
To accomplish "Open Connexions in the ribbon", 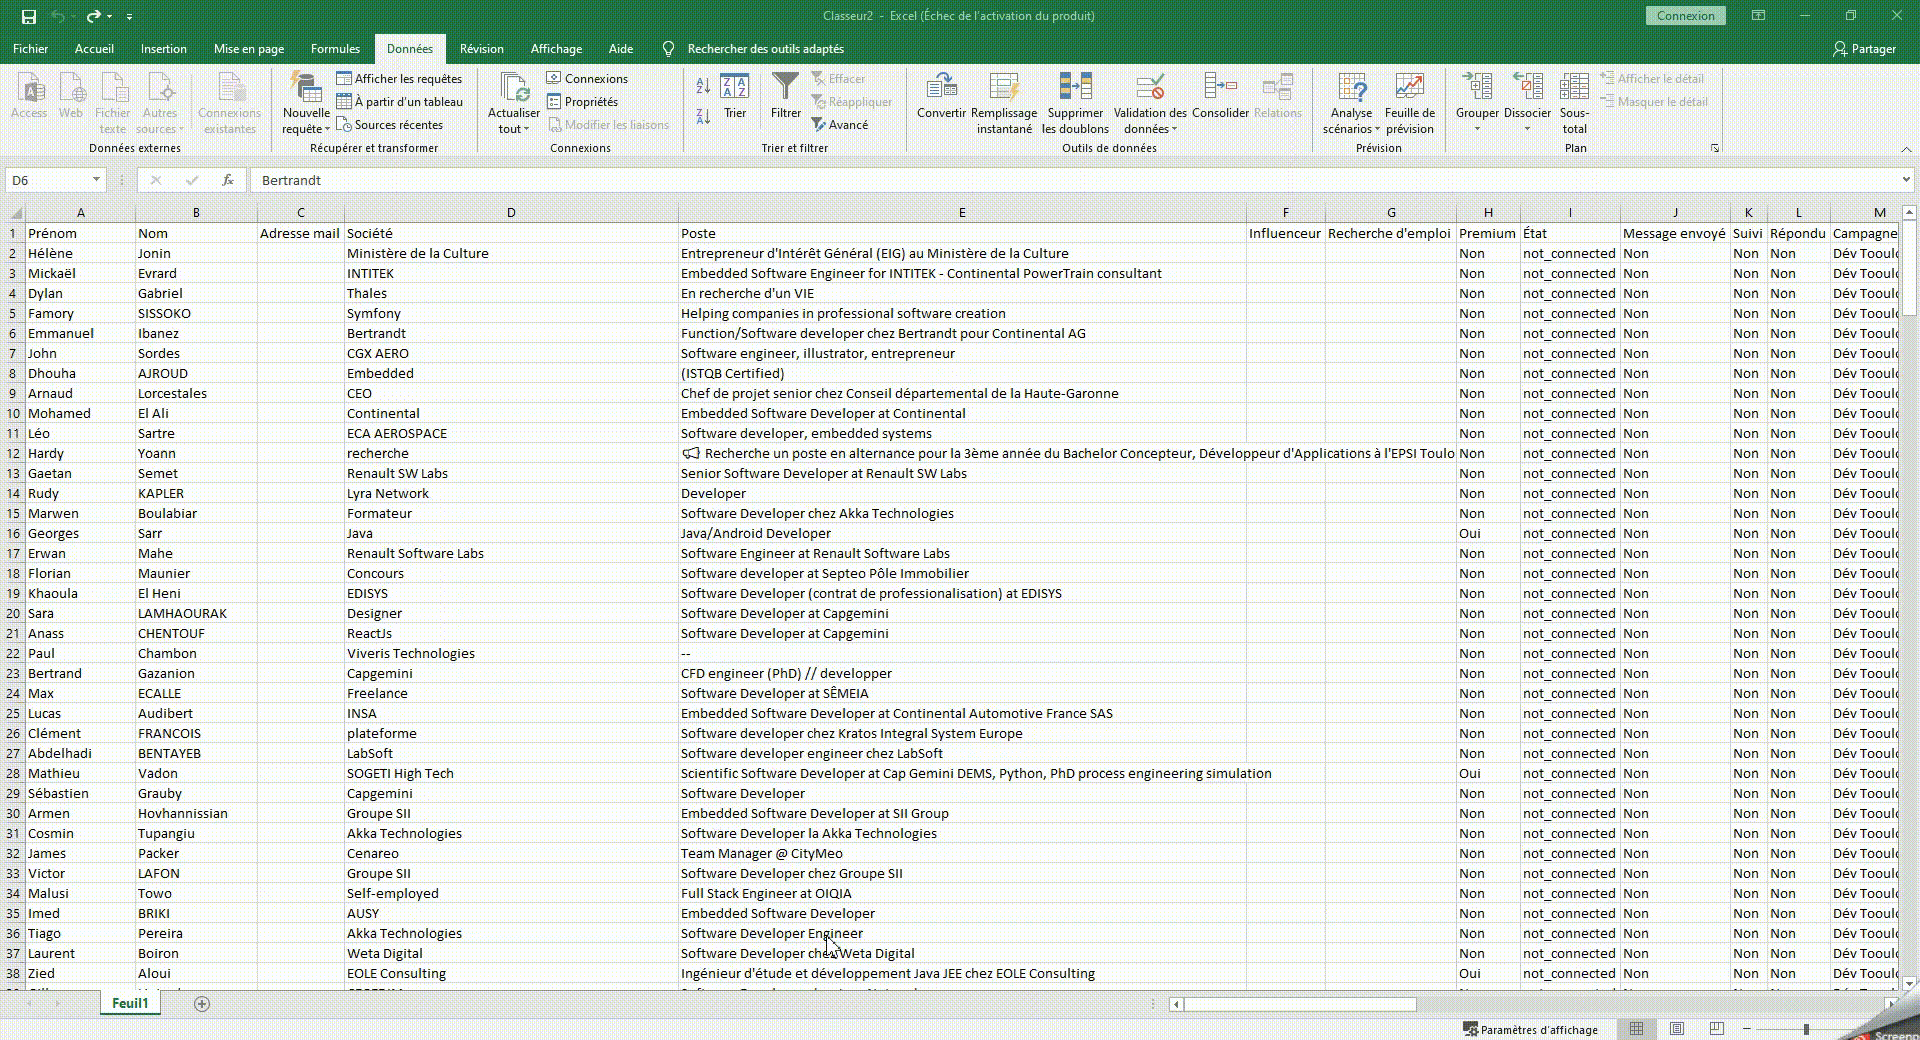I will click(587, 78).
